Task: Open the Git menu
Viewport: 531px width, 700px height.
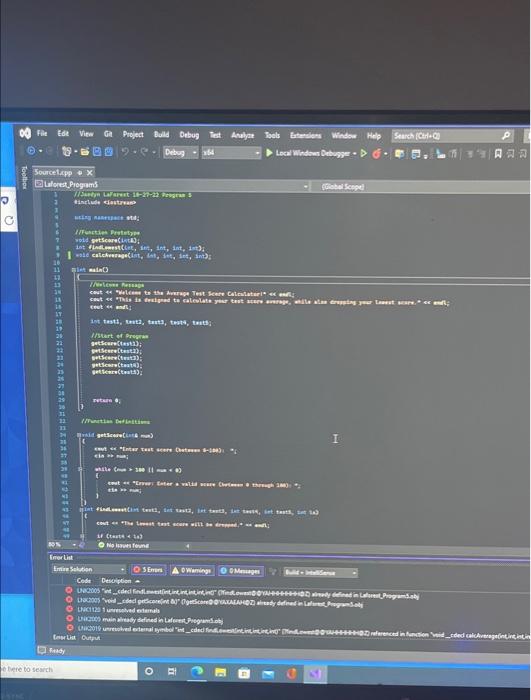Action: [108, 133]
